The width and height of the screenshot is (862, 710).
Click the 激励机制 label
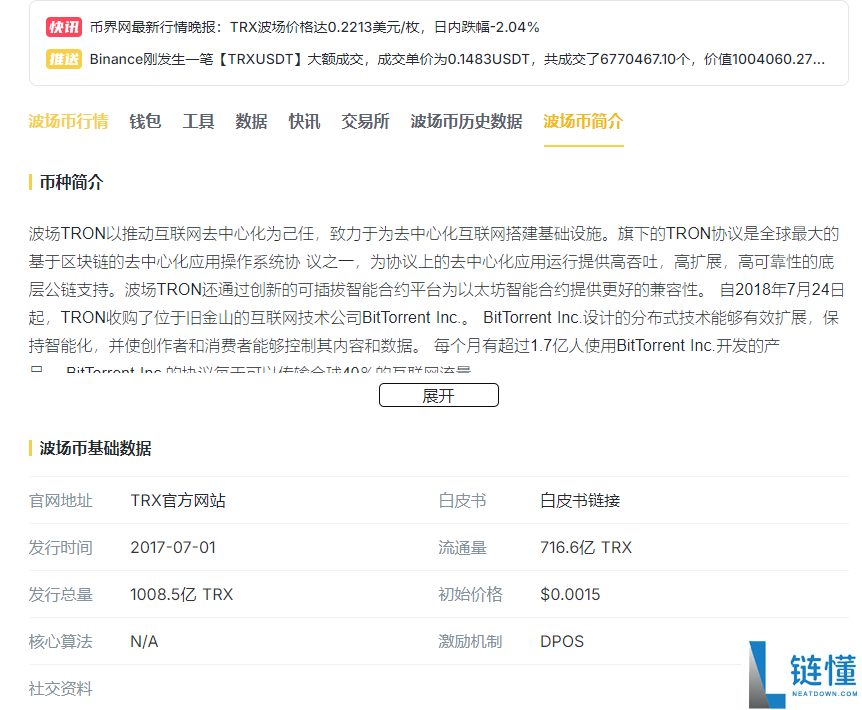pos(470,641)
